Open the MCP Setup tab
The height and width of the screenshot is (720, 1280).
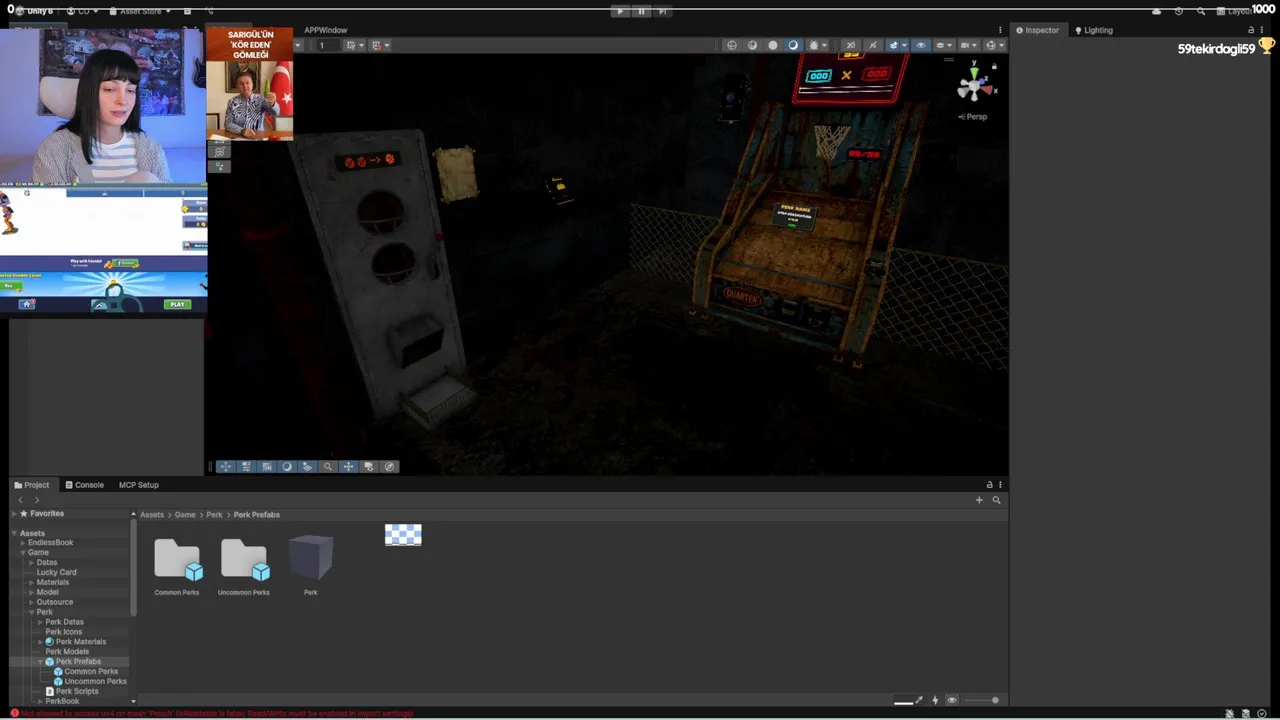pyautogui.click(x=139, y=485)
